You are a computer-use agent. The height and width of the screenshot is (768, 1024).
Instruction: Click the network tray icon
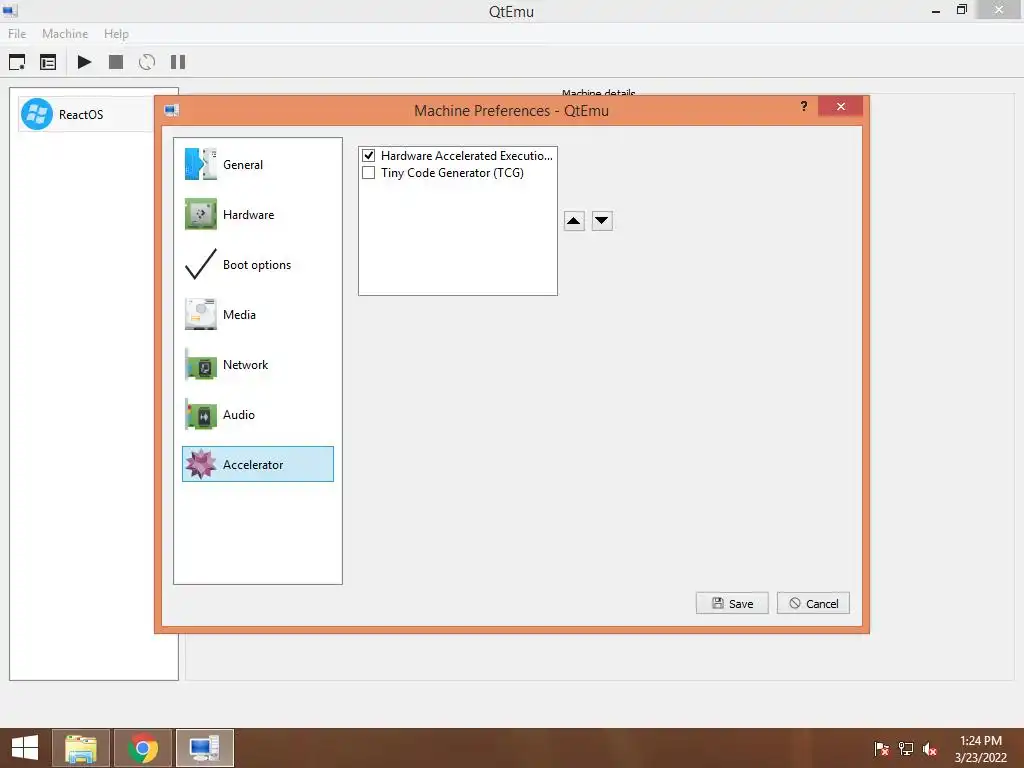click(906, 749)
